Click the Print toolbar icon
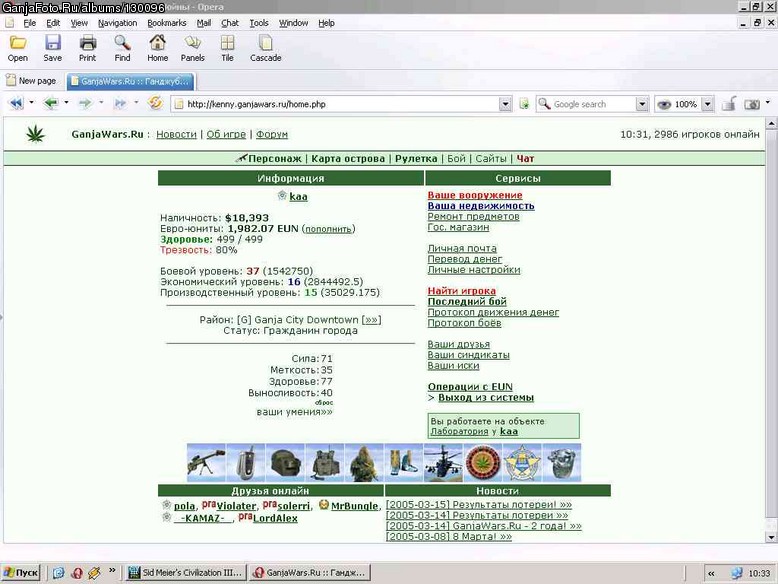Screen dimensions: 778x584 click(x=87, y=43)
